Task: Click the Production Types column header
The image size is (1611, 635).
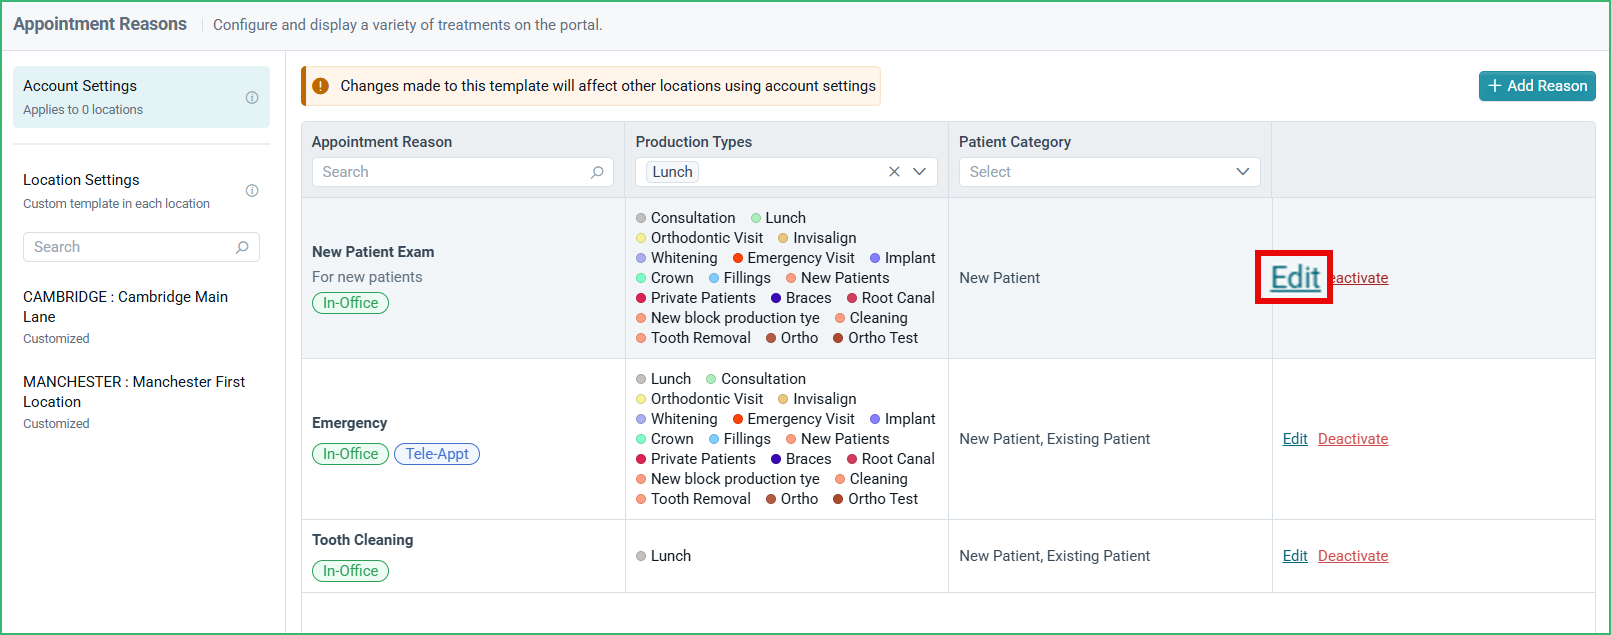Action: pyautogui.click(x=694, y=142)
